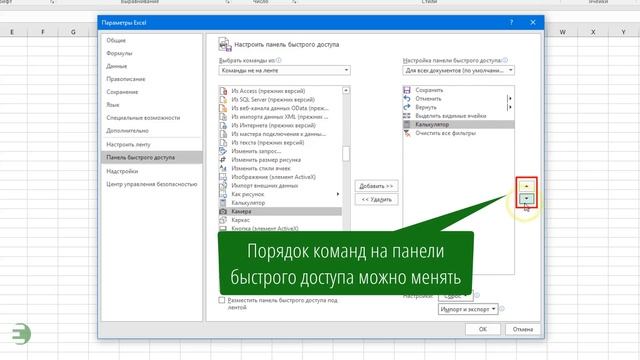
Task: Move selected command down in the list
Action: 527,199
